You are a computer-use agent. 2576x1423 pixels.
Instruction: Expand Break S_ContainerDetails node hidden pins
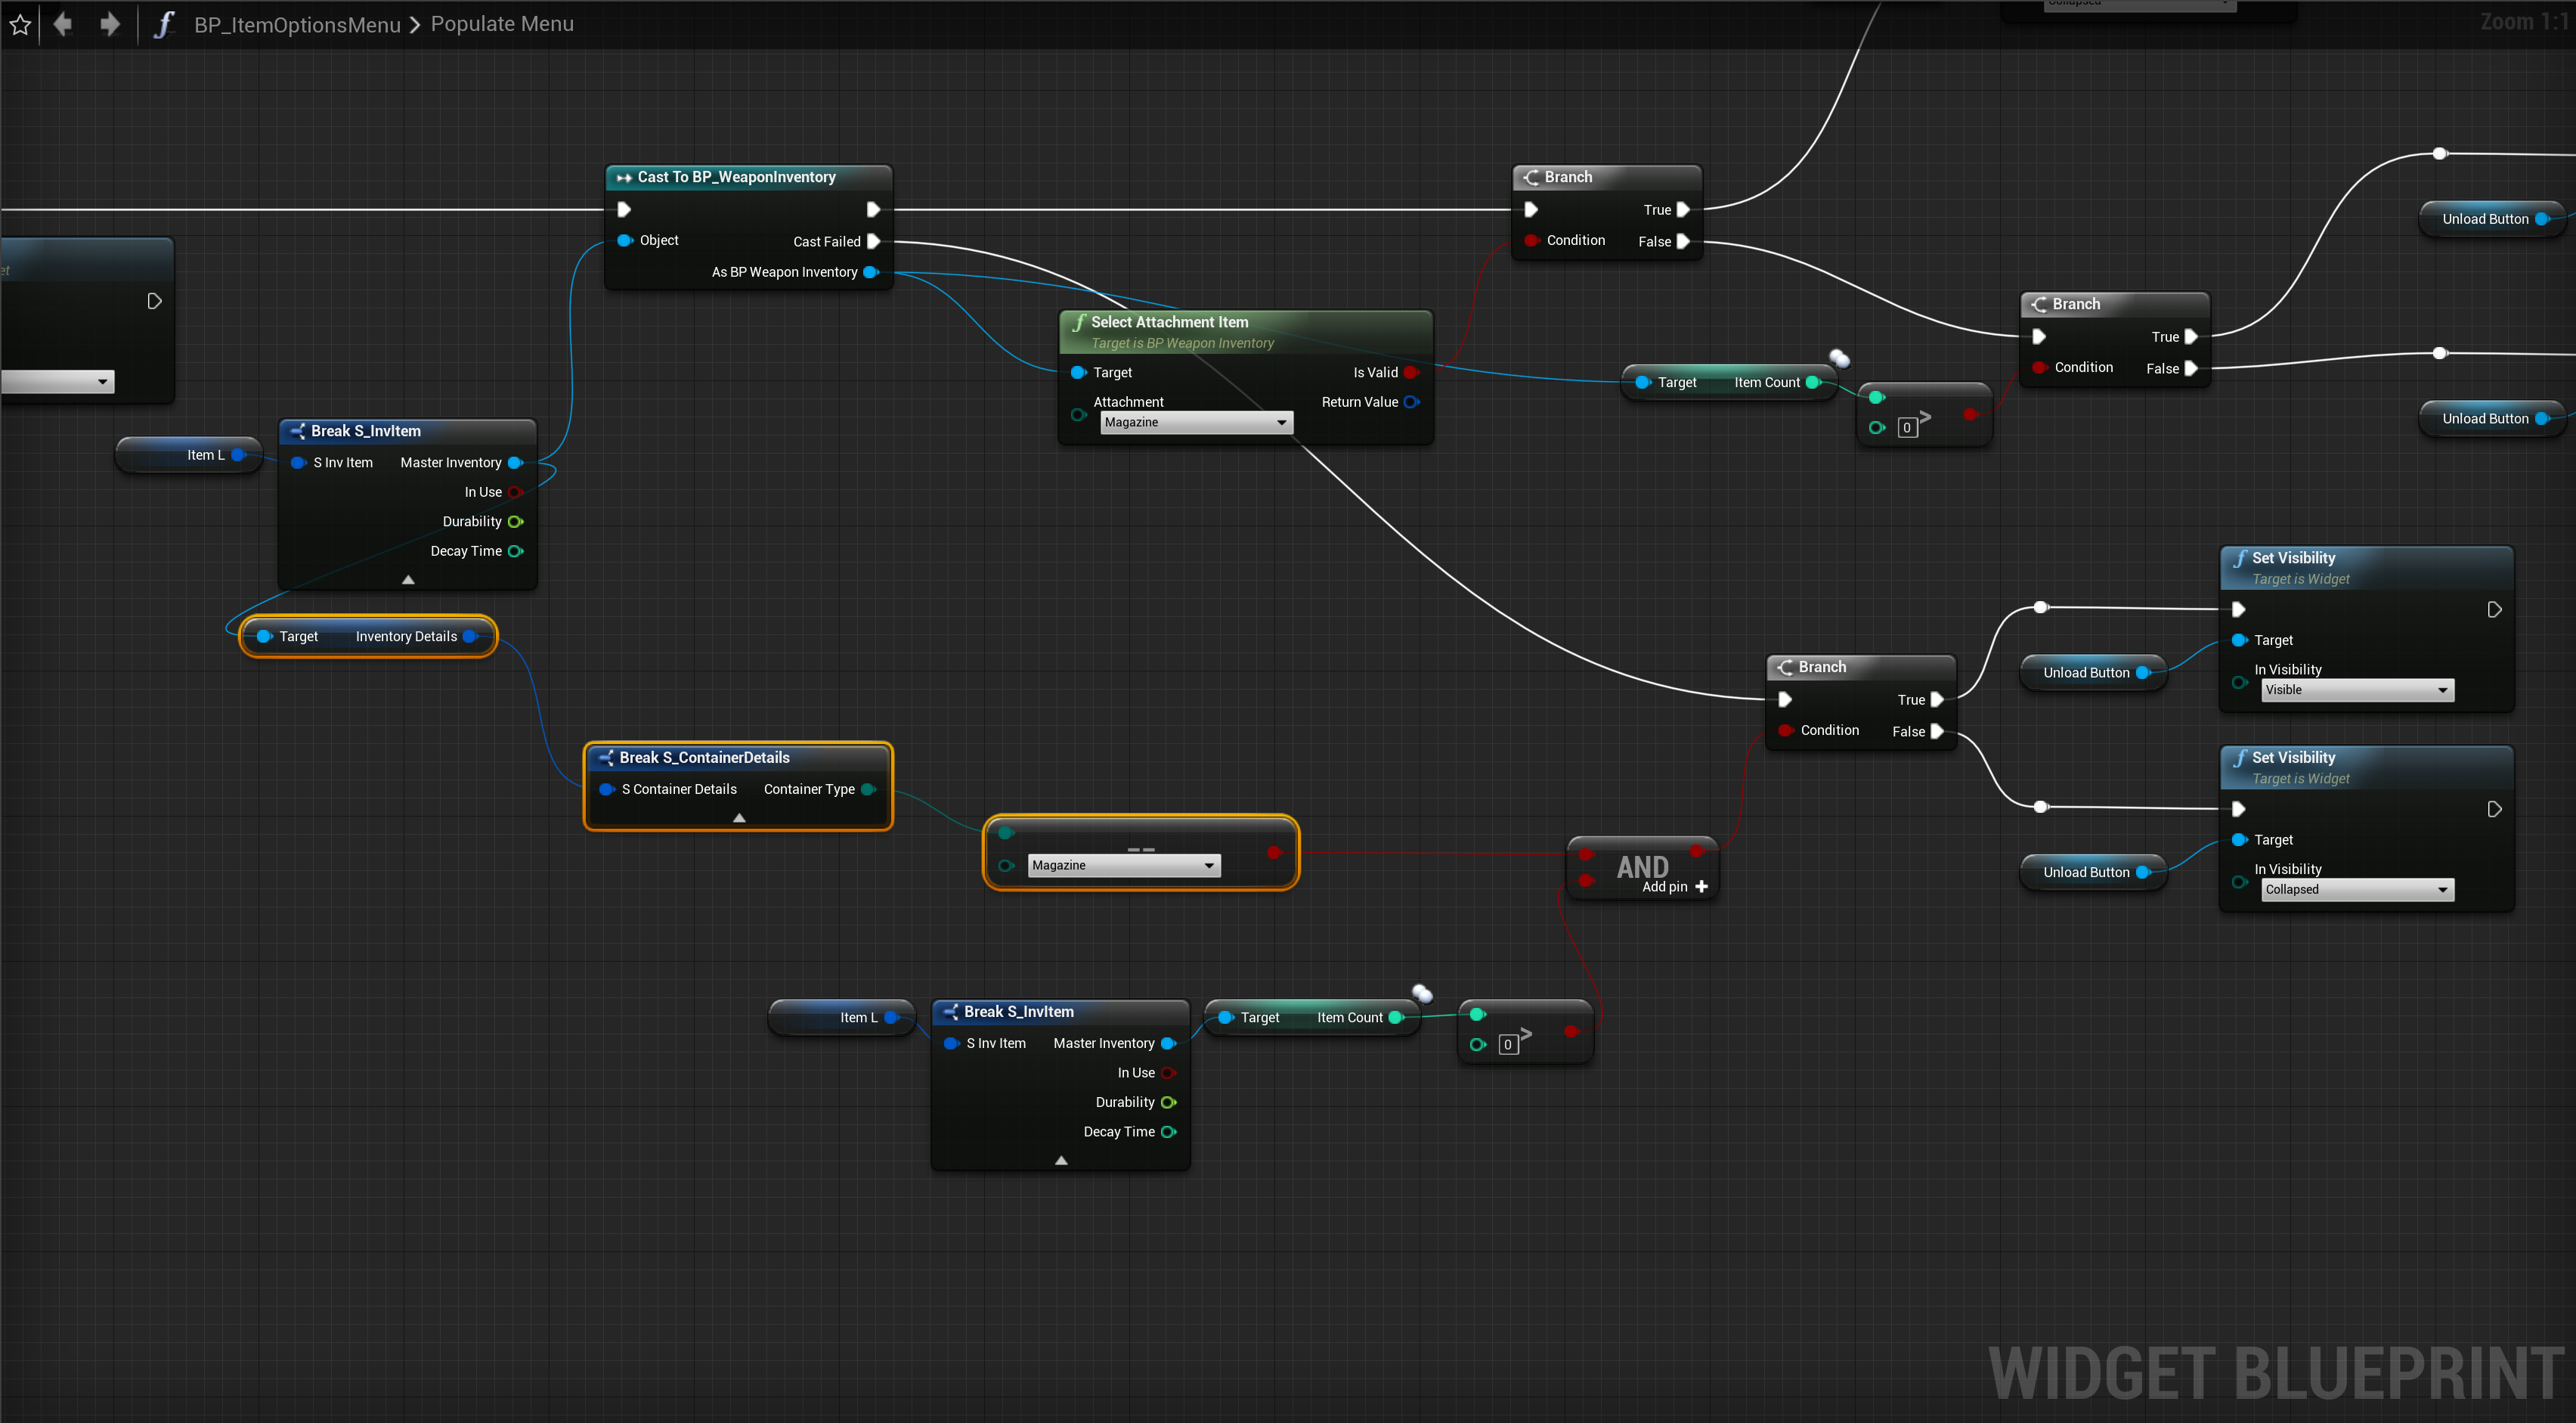coord(739,817)
